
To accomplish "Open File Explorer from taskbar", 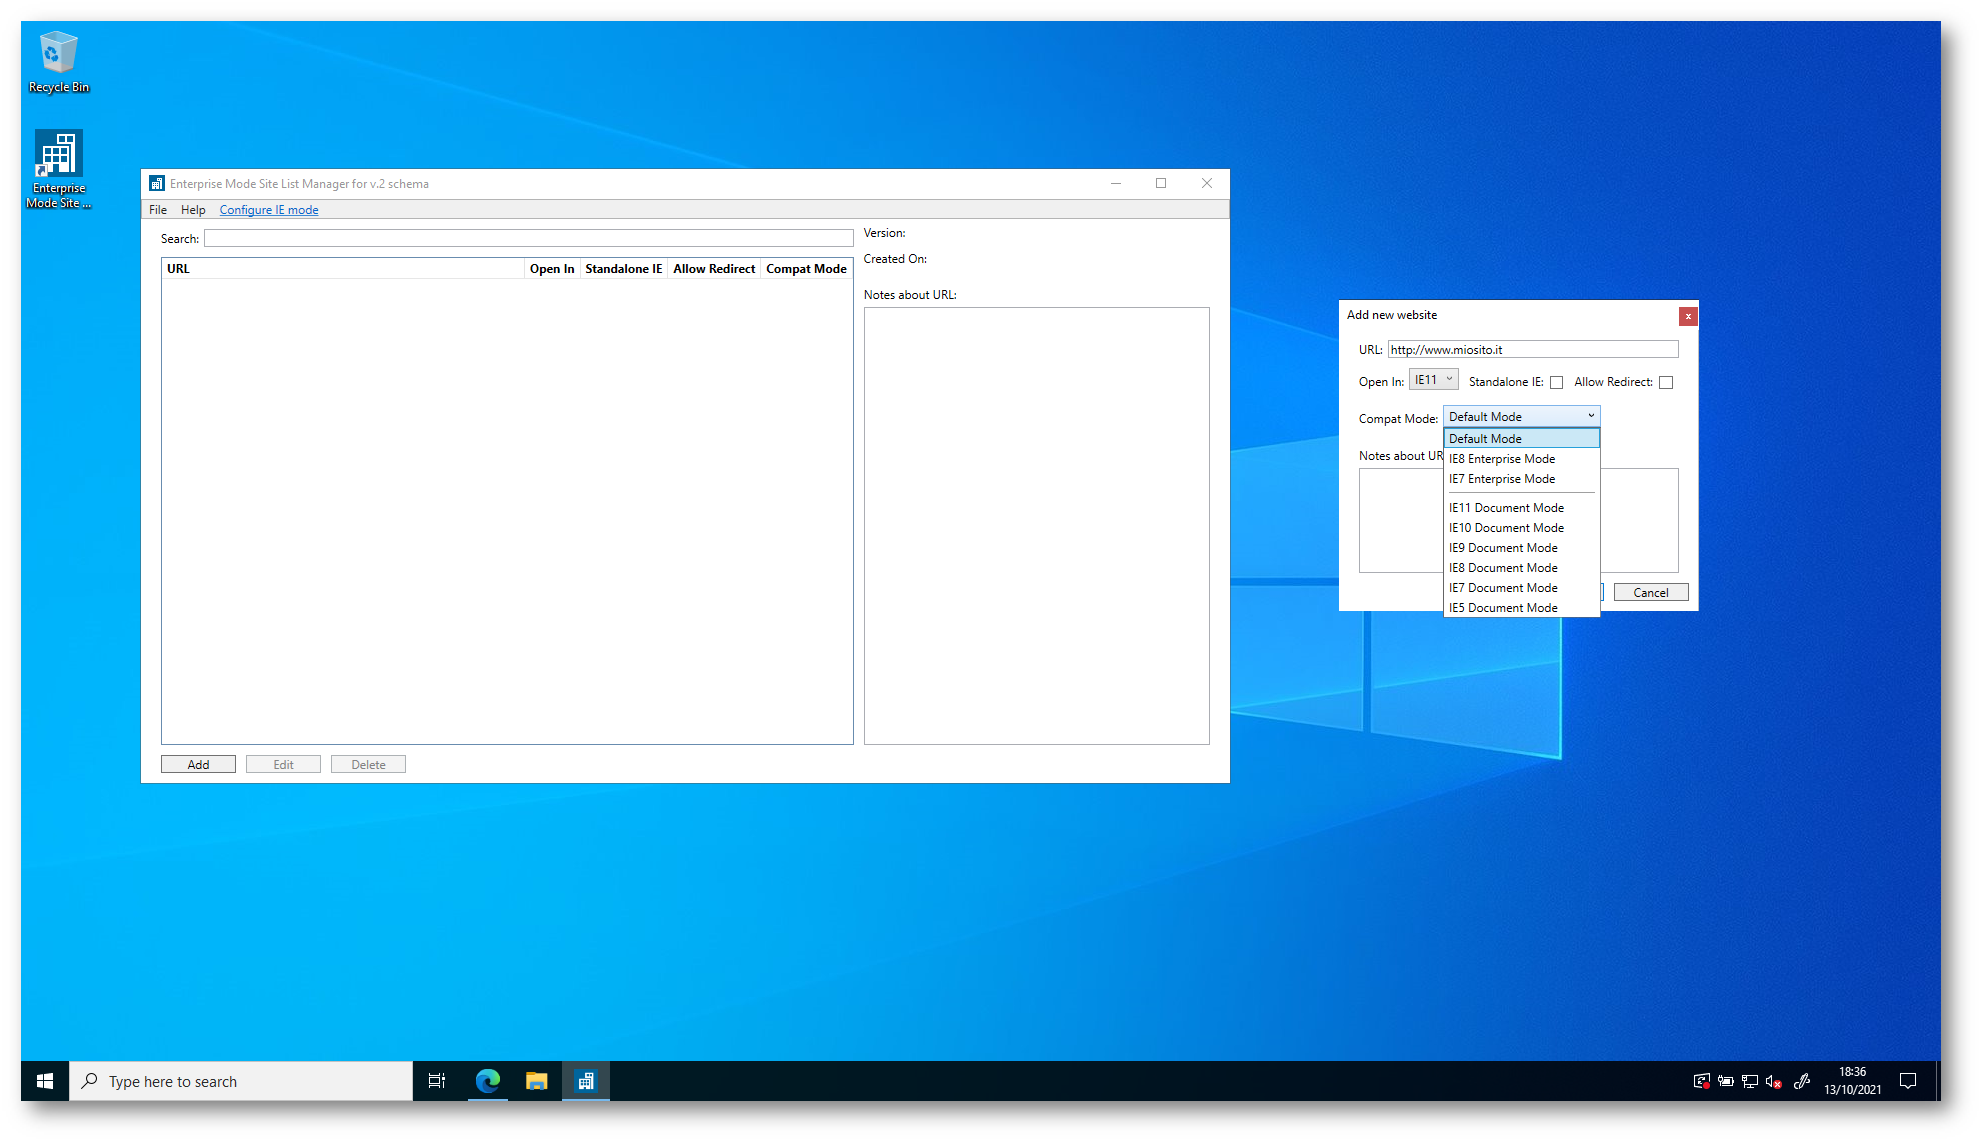I will point(537,1081).
